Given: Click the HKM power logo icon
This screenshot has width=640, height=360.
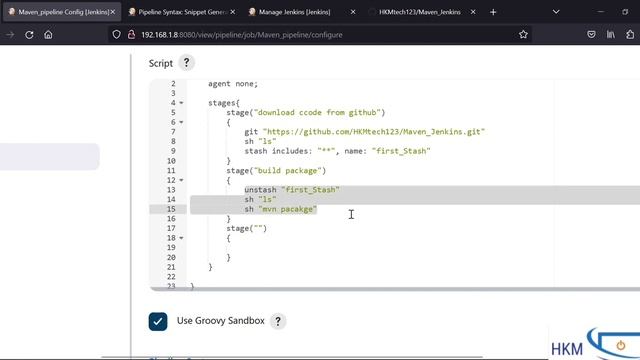Looking at the screenshot, I should [620, 345].
